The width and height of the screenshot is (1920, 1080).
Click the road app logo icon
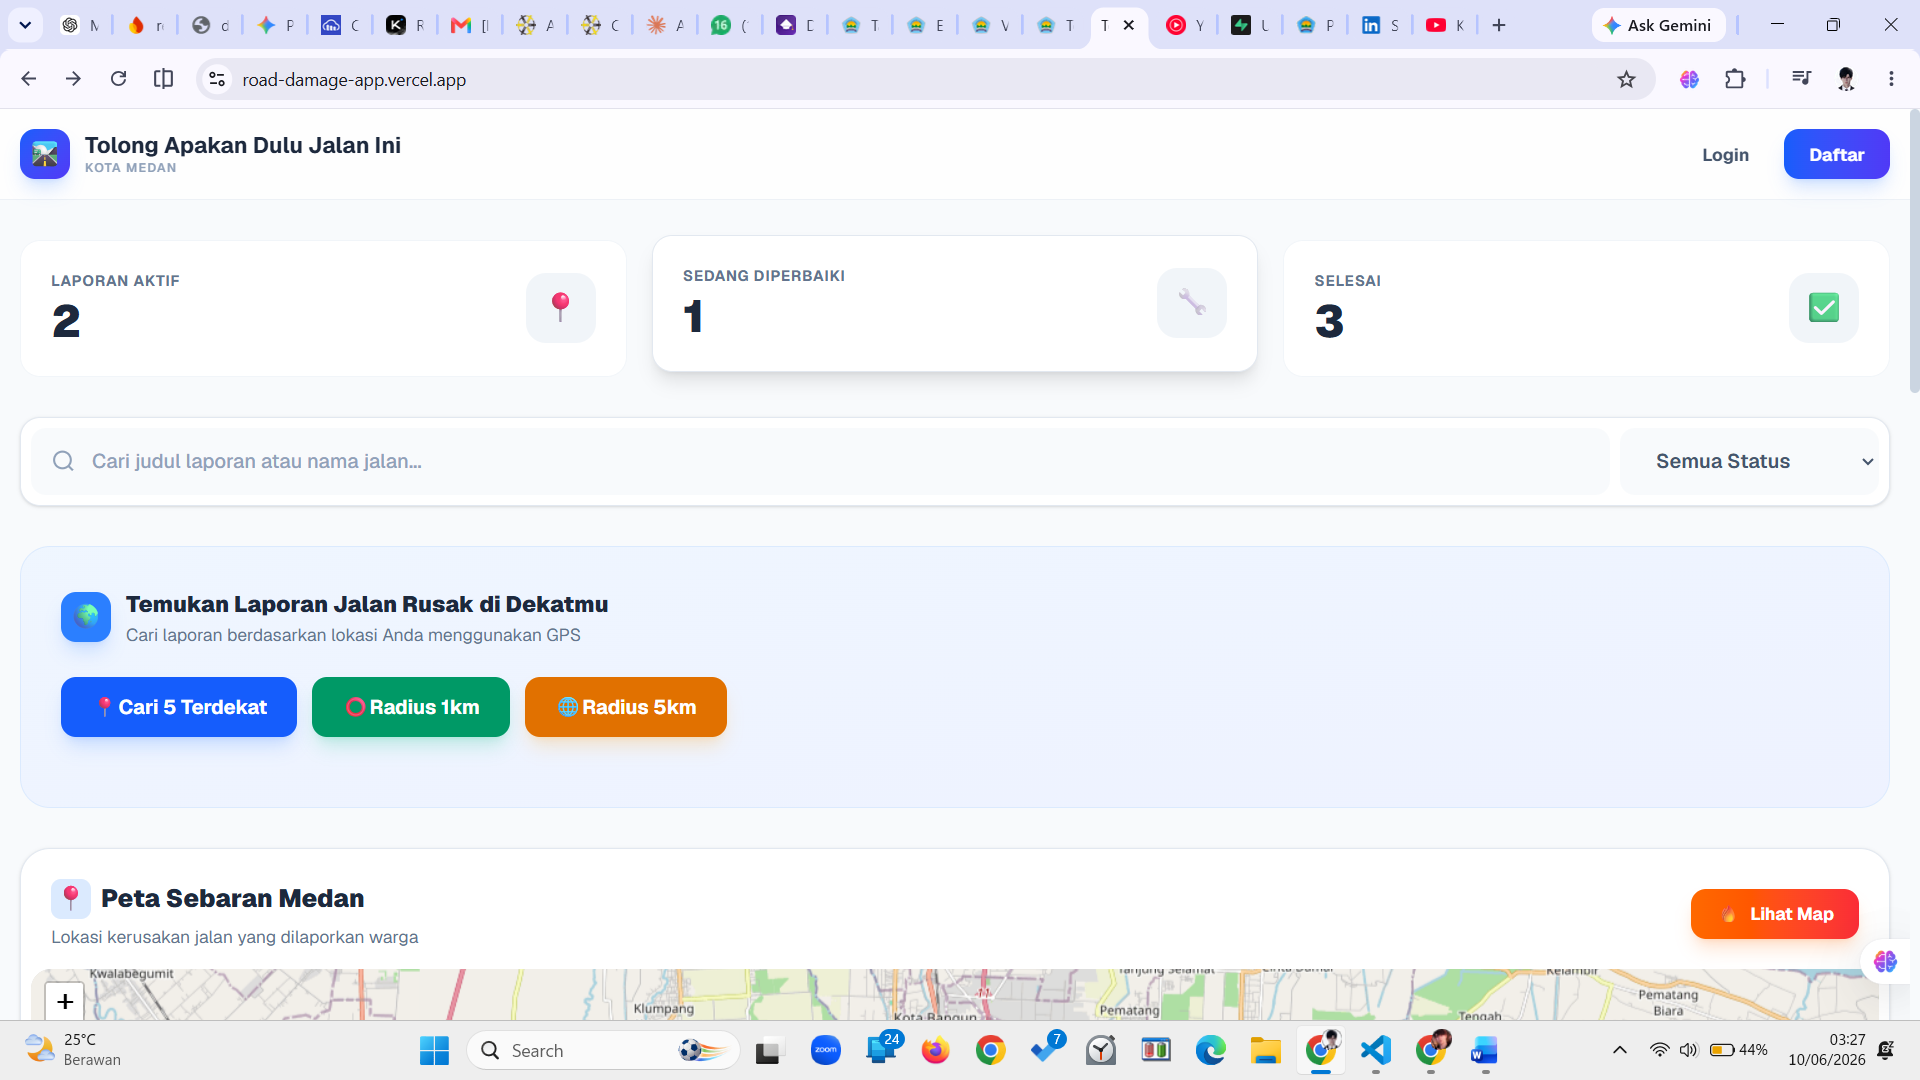[45, 154]
